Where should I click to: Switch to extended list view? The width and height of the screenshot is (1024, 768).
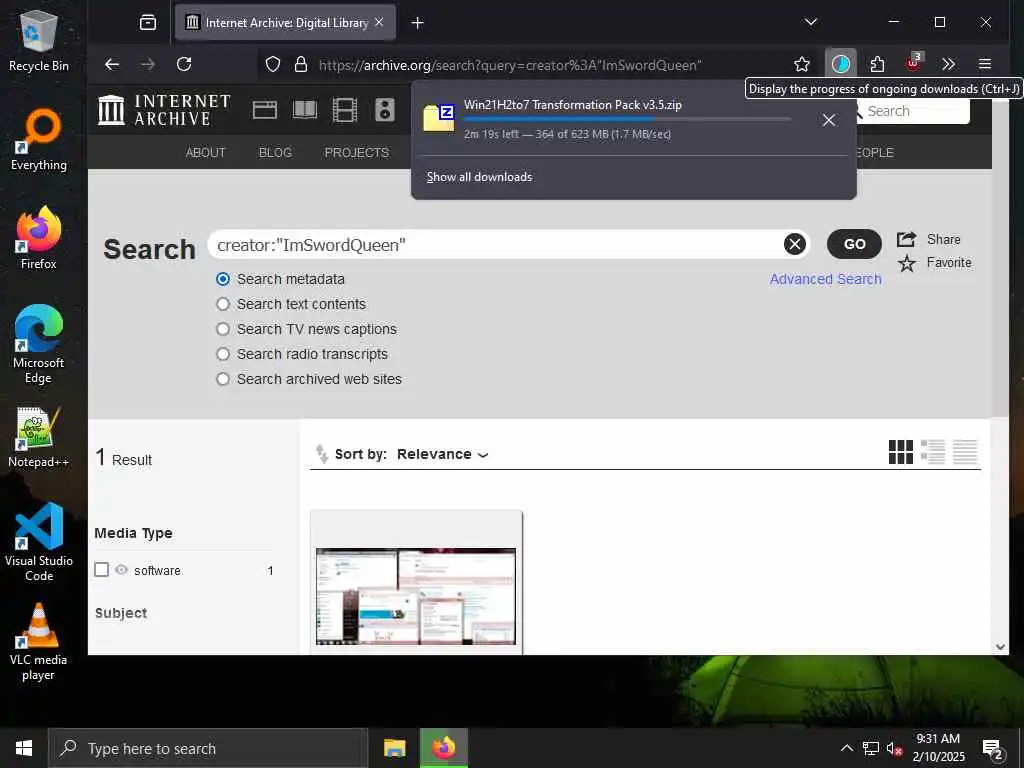coord(933,452)
